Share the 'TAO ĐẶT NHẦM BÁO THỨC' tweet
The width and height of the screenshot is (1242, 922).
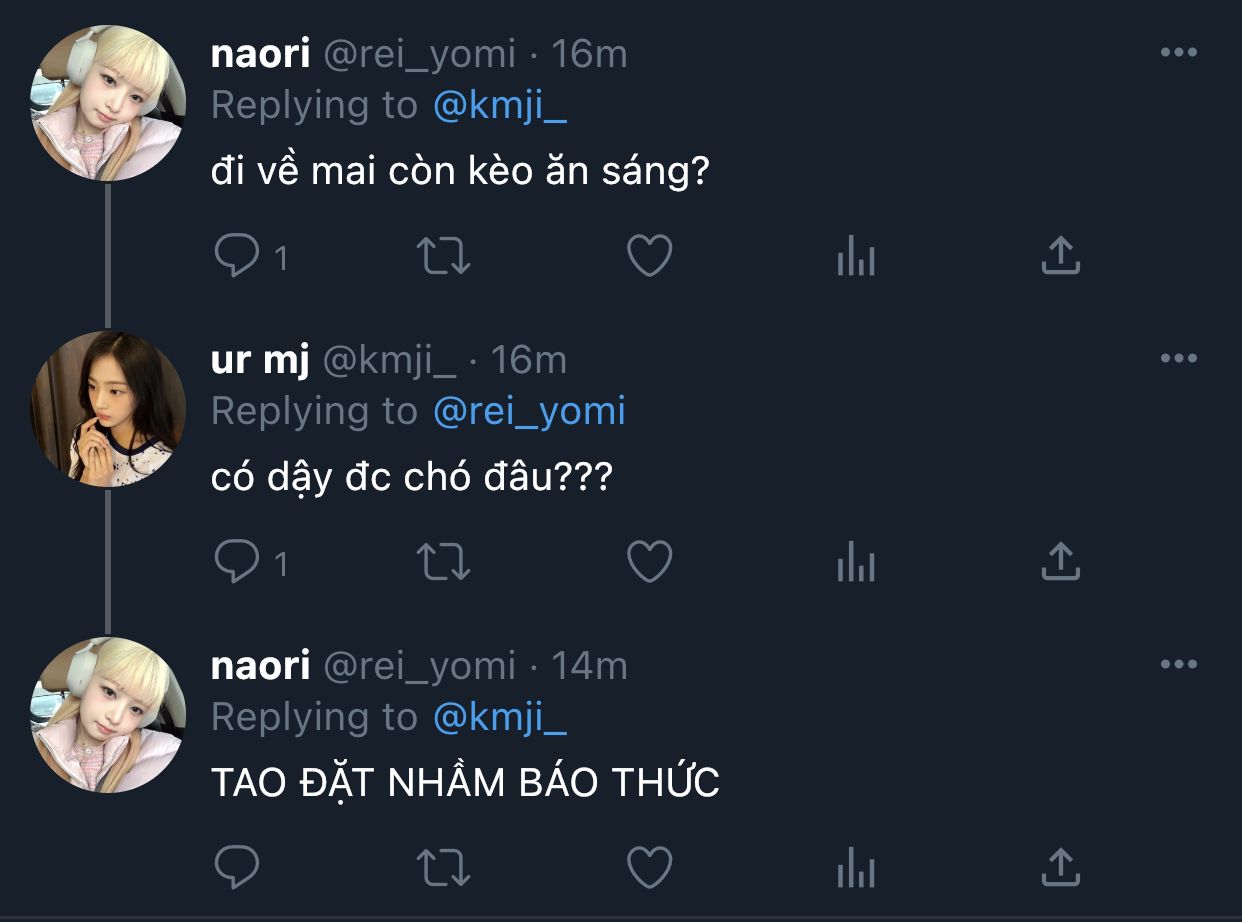tap(1061, 867)
